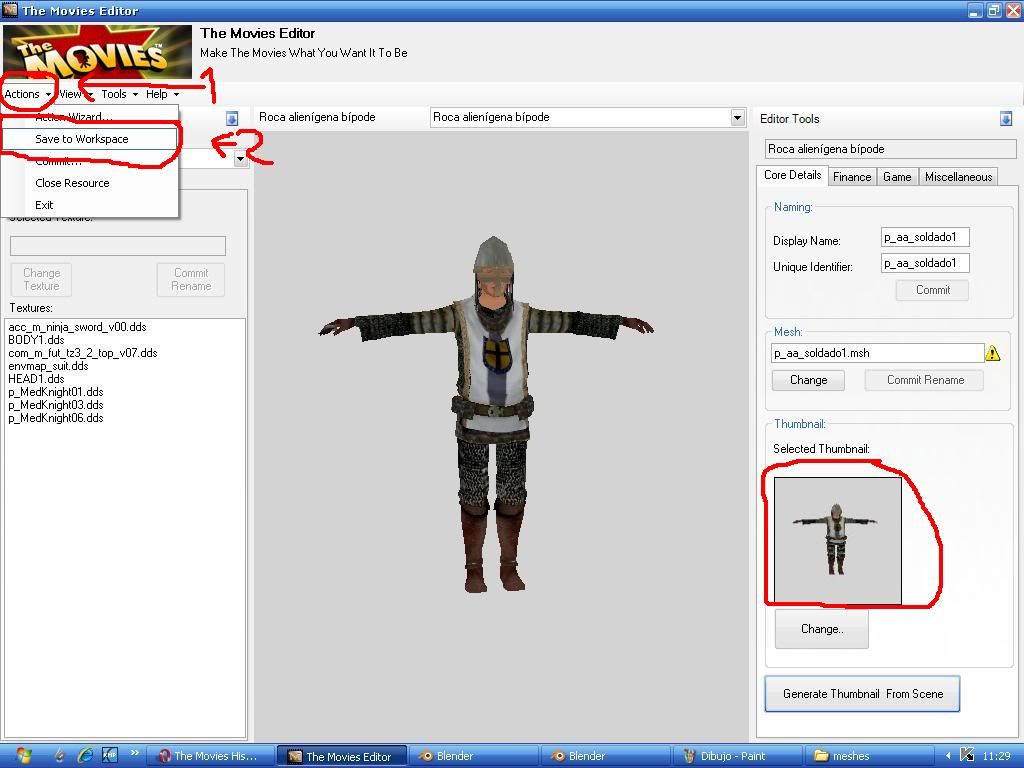1024x768 pixels.
Task: Open the Actions menu
Action: tap(27, 94)
